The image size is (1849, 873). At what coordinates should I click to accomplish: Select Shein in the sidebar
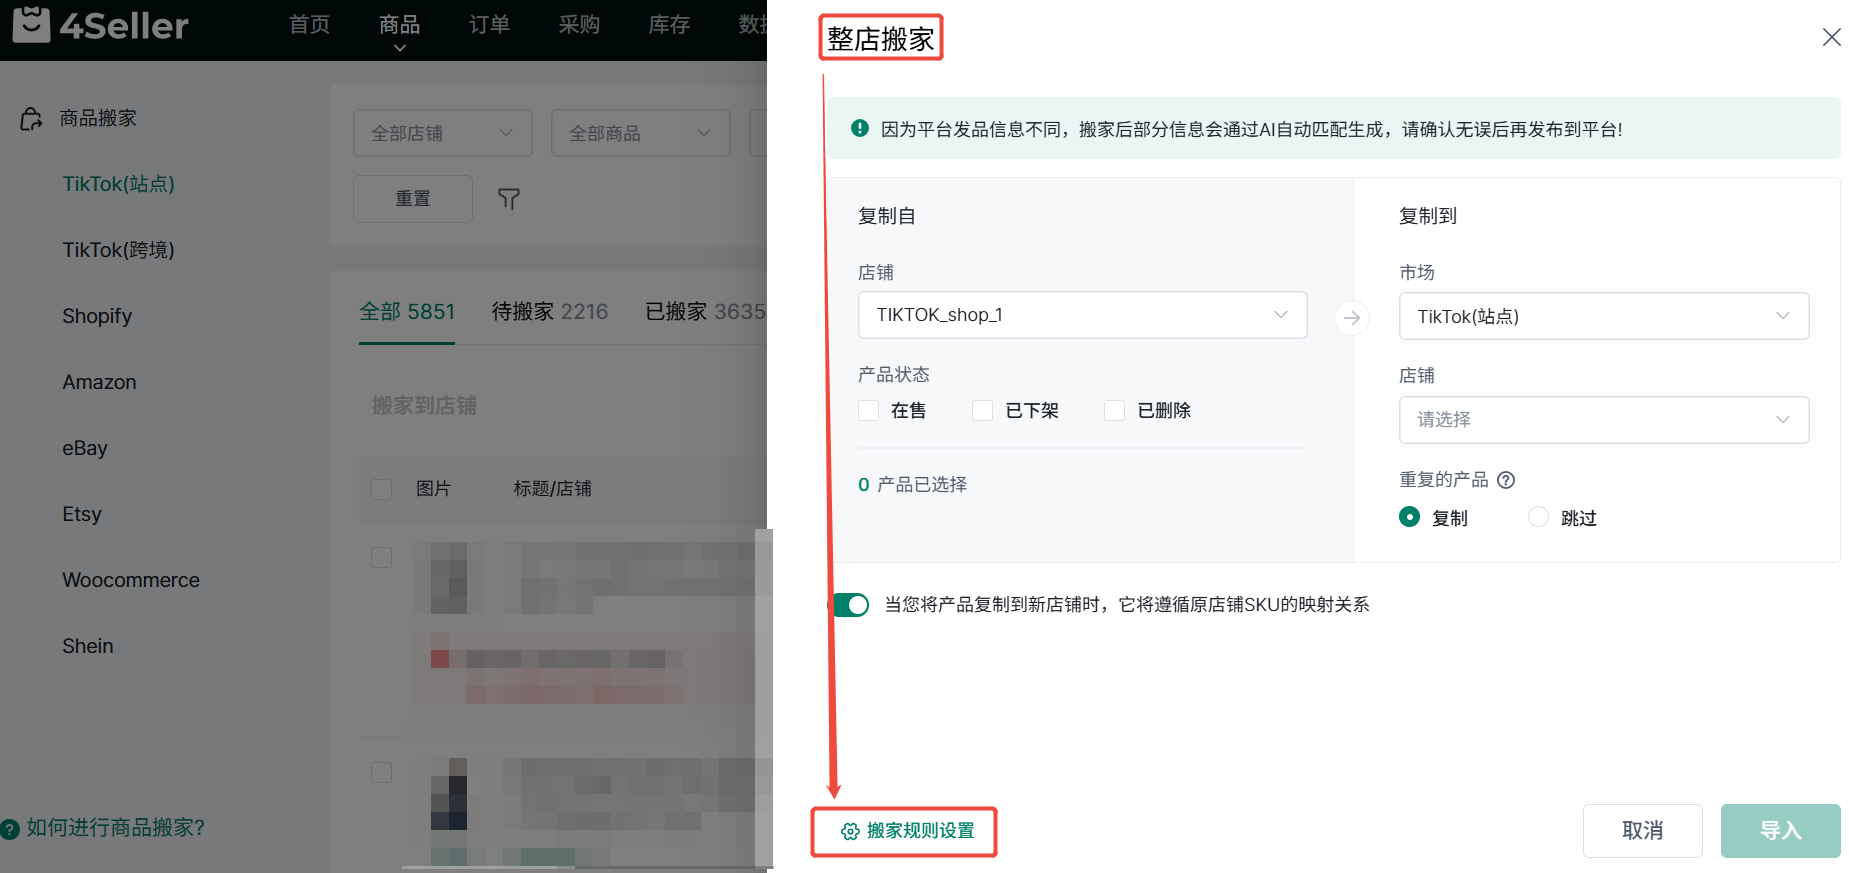pos(88,646)
